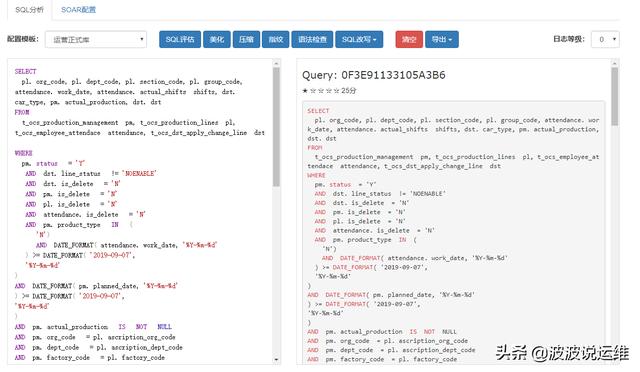The image size is (640, 372).
Task: Open the SOAR配置 tab
Action: pyautogui.click(x=78, y=10)
